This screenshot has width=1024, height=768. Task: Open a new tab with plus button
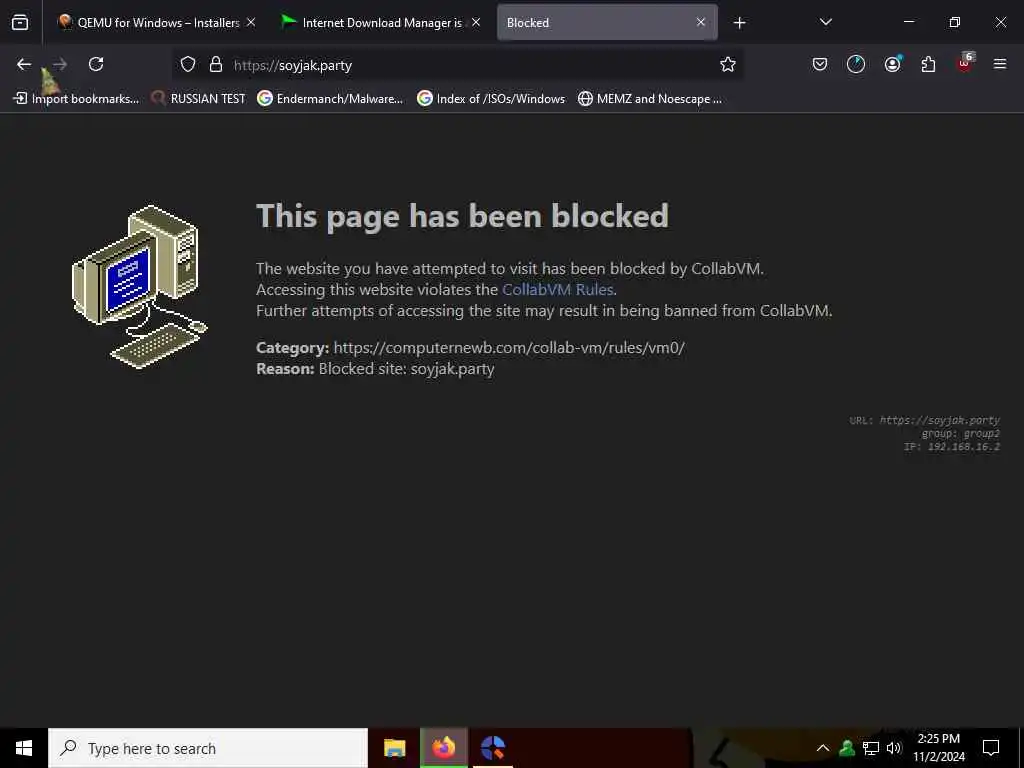pyautogui.click(x=739, y=23)
